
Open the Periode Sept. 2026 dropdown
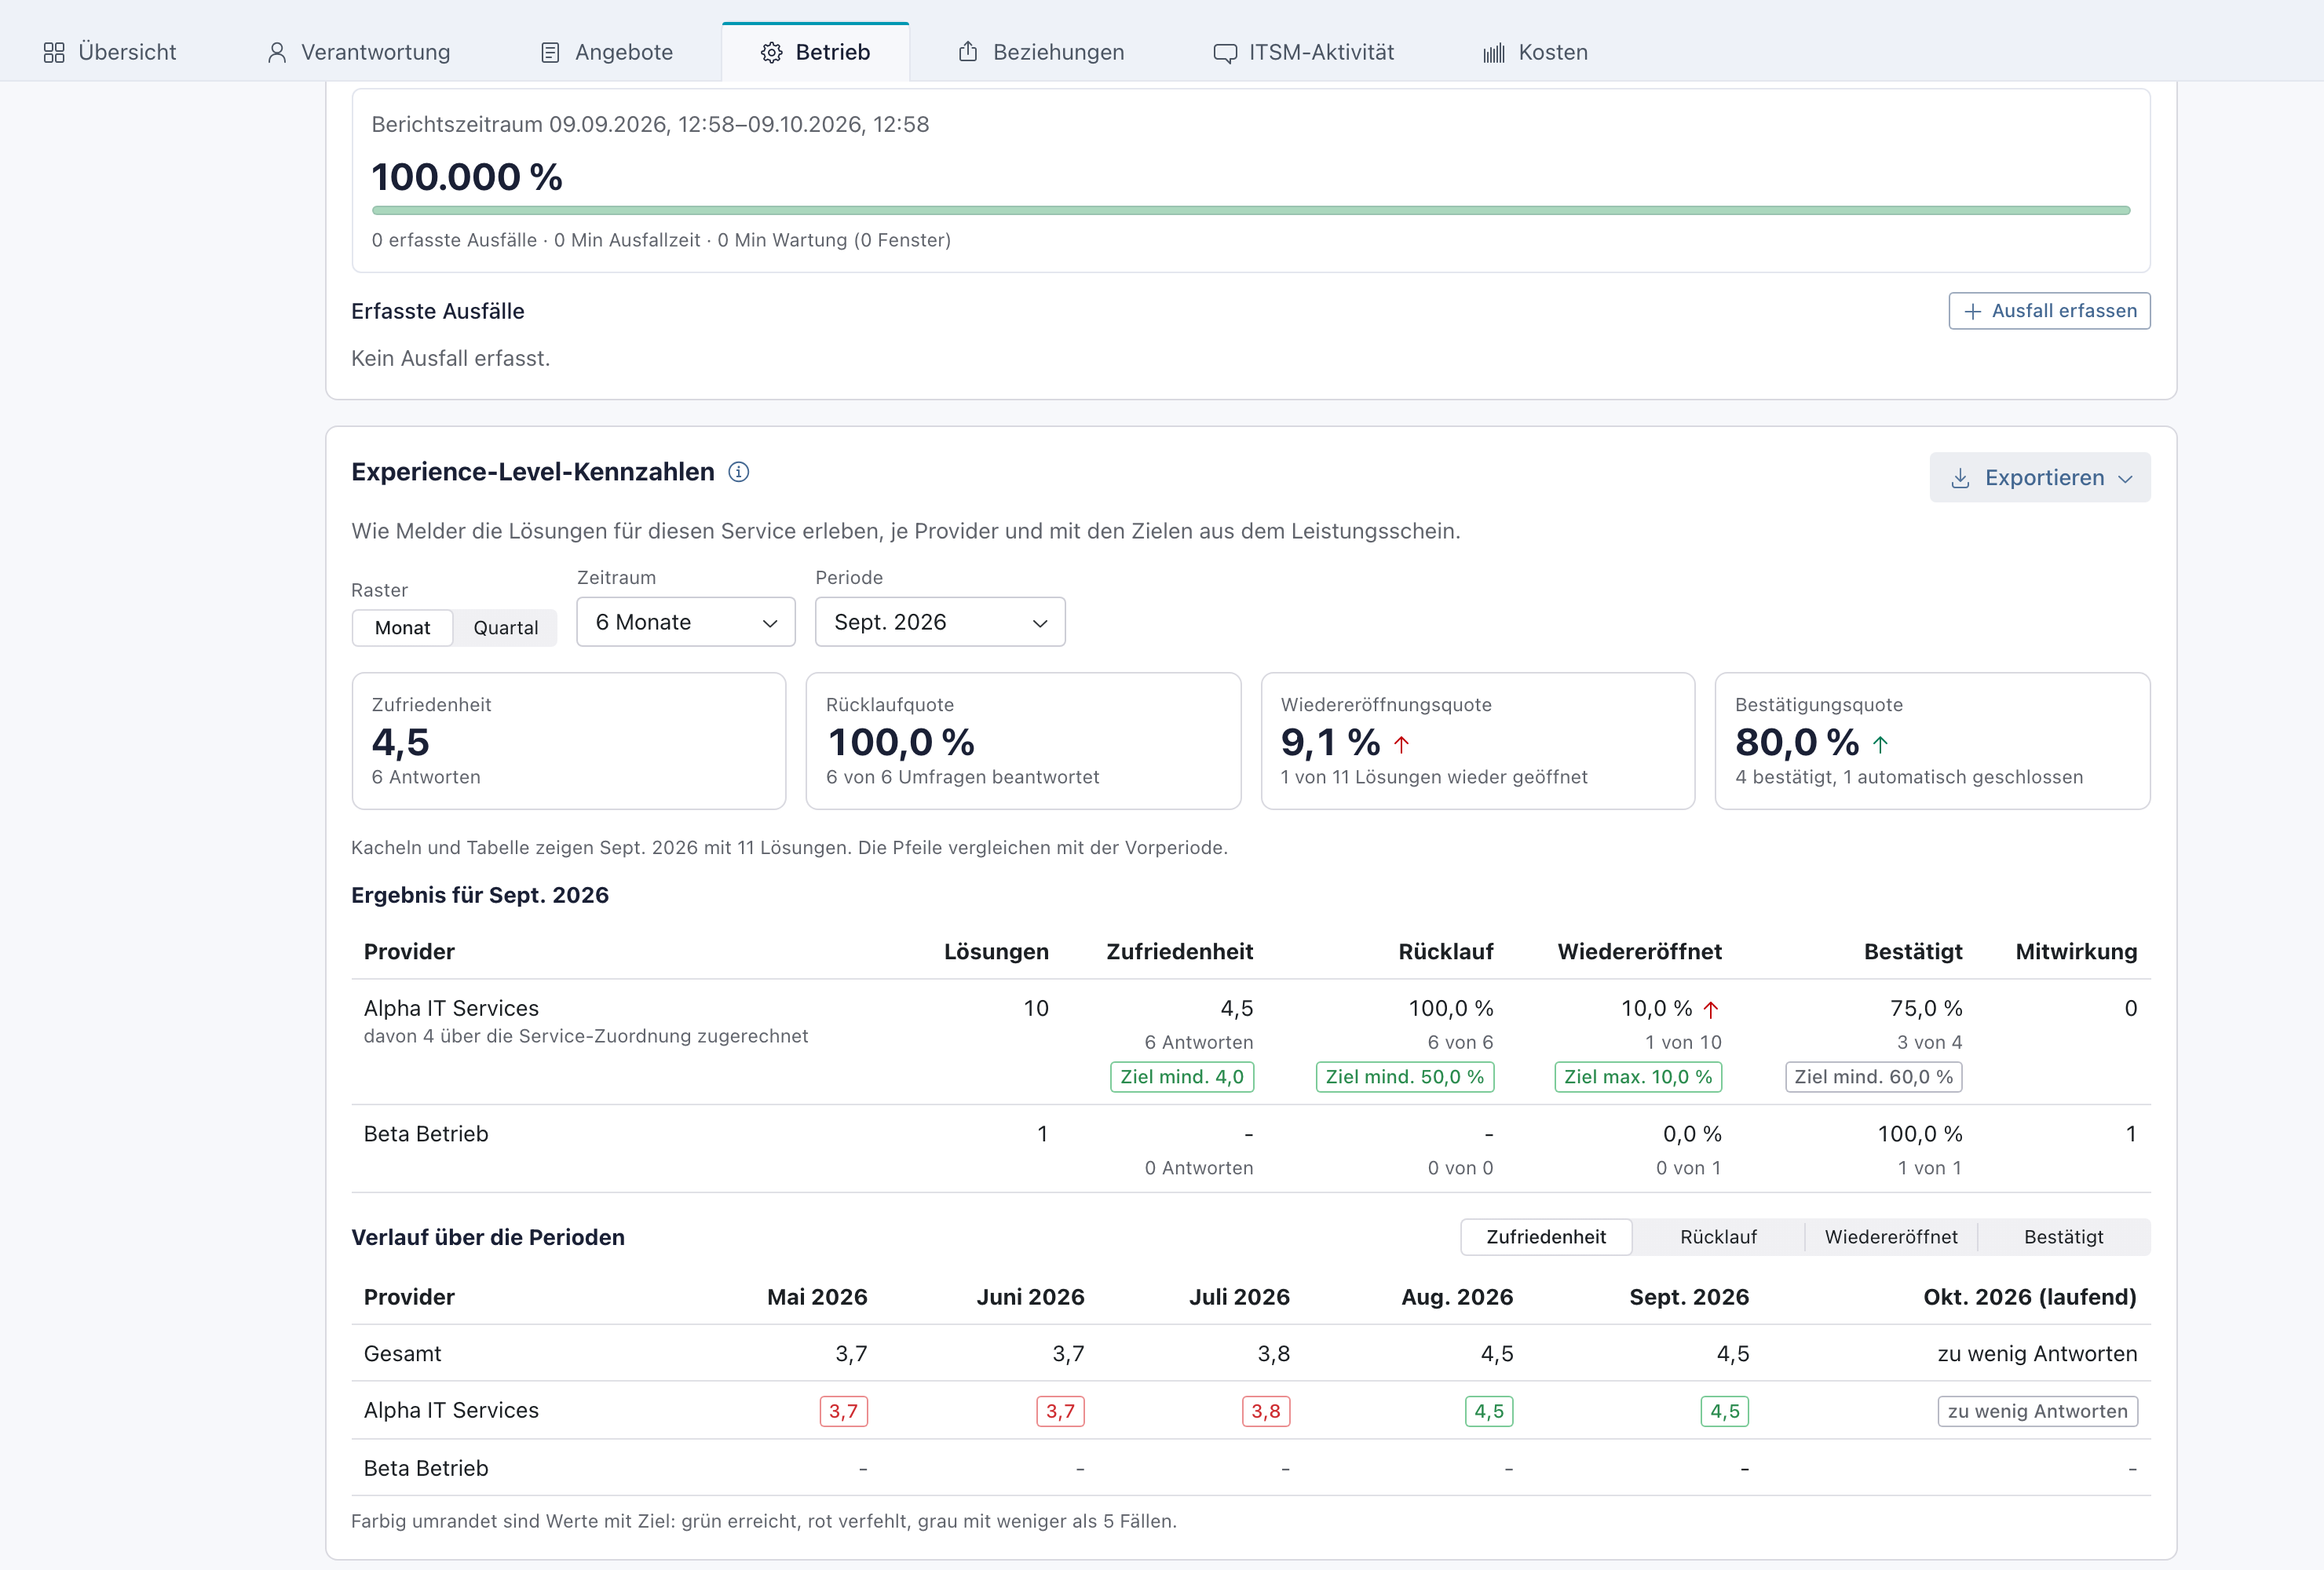(940, 622)
